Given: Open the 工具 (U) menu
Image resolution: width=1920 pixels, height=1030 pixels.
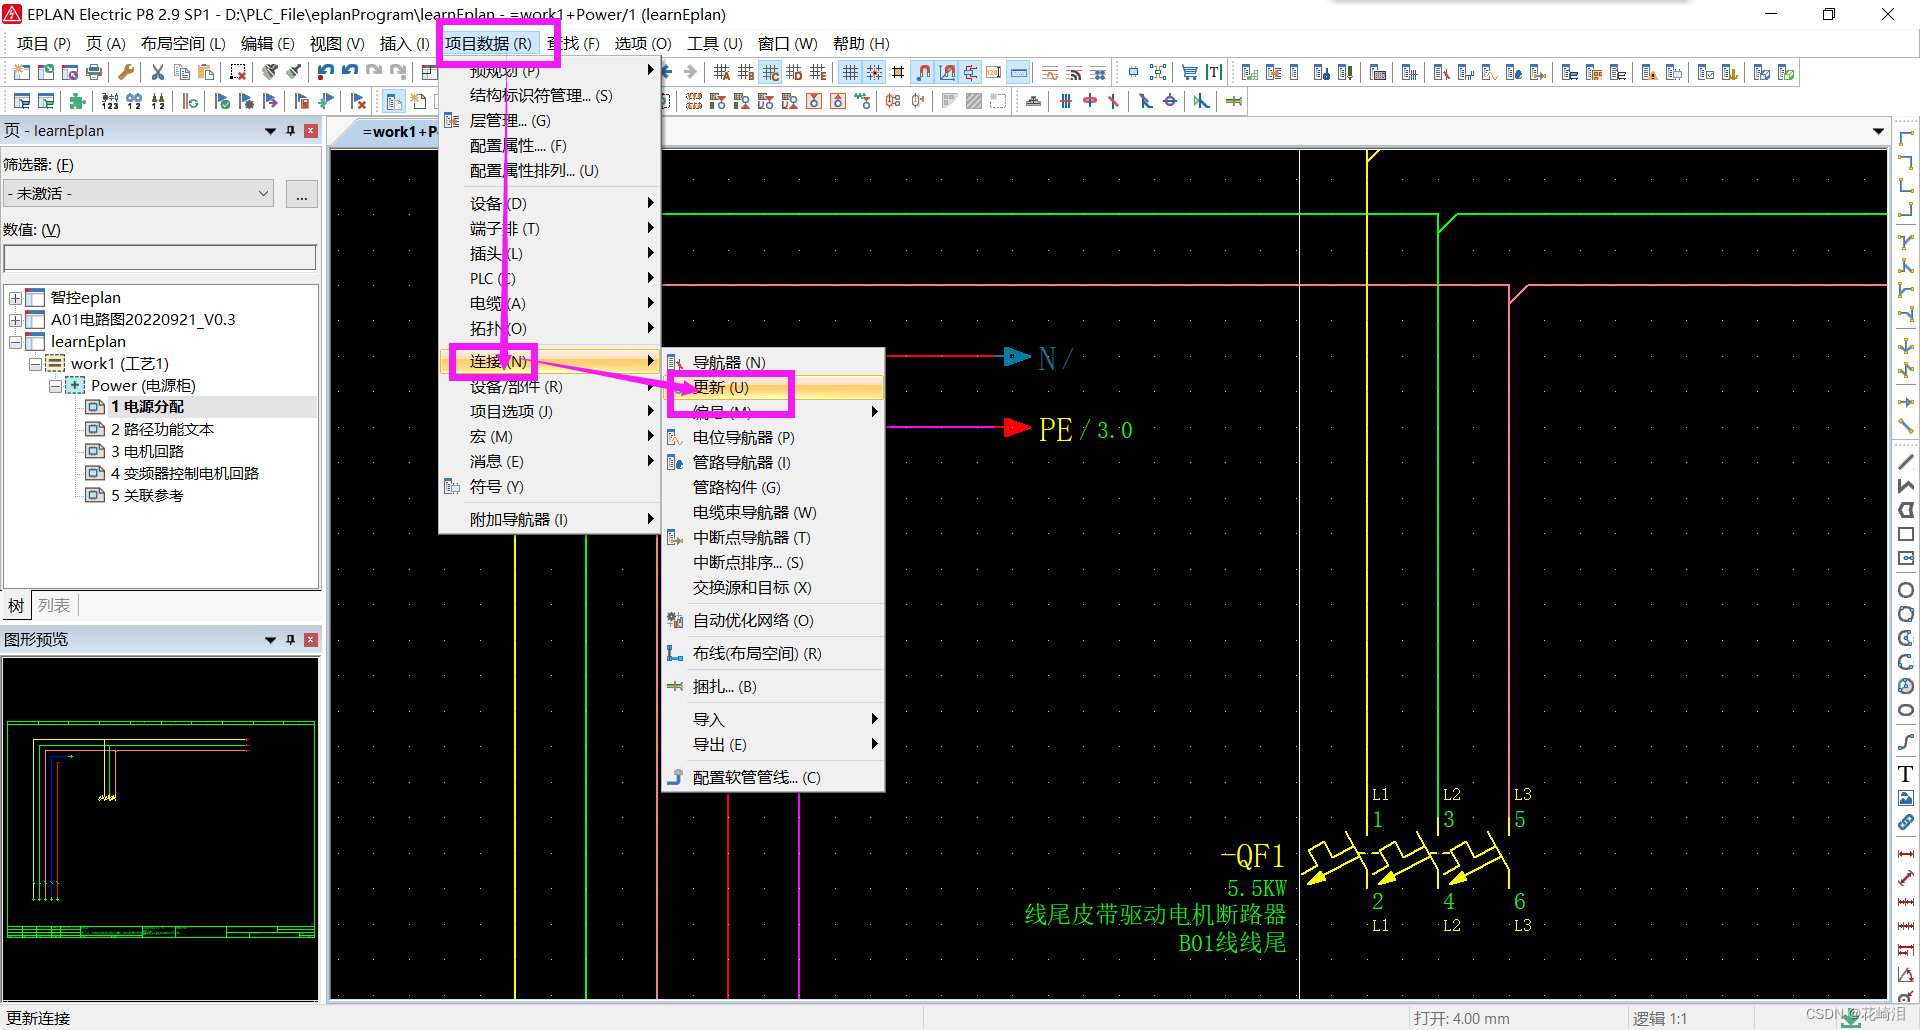Looking at the screenshot, I should tap(714, 43).
